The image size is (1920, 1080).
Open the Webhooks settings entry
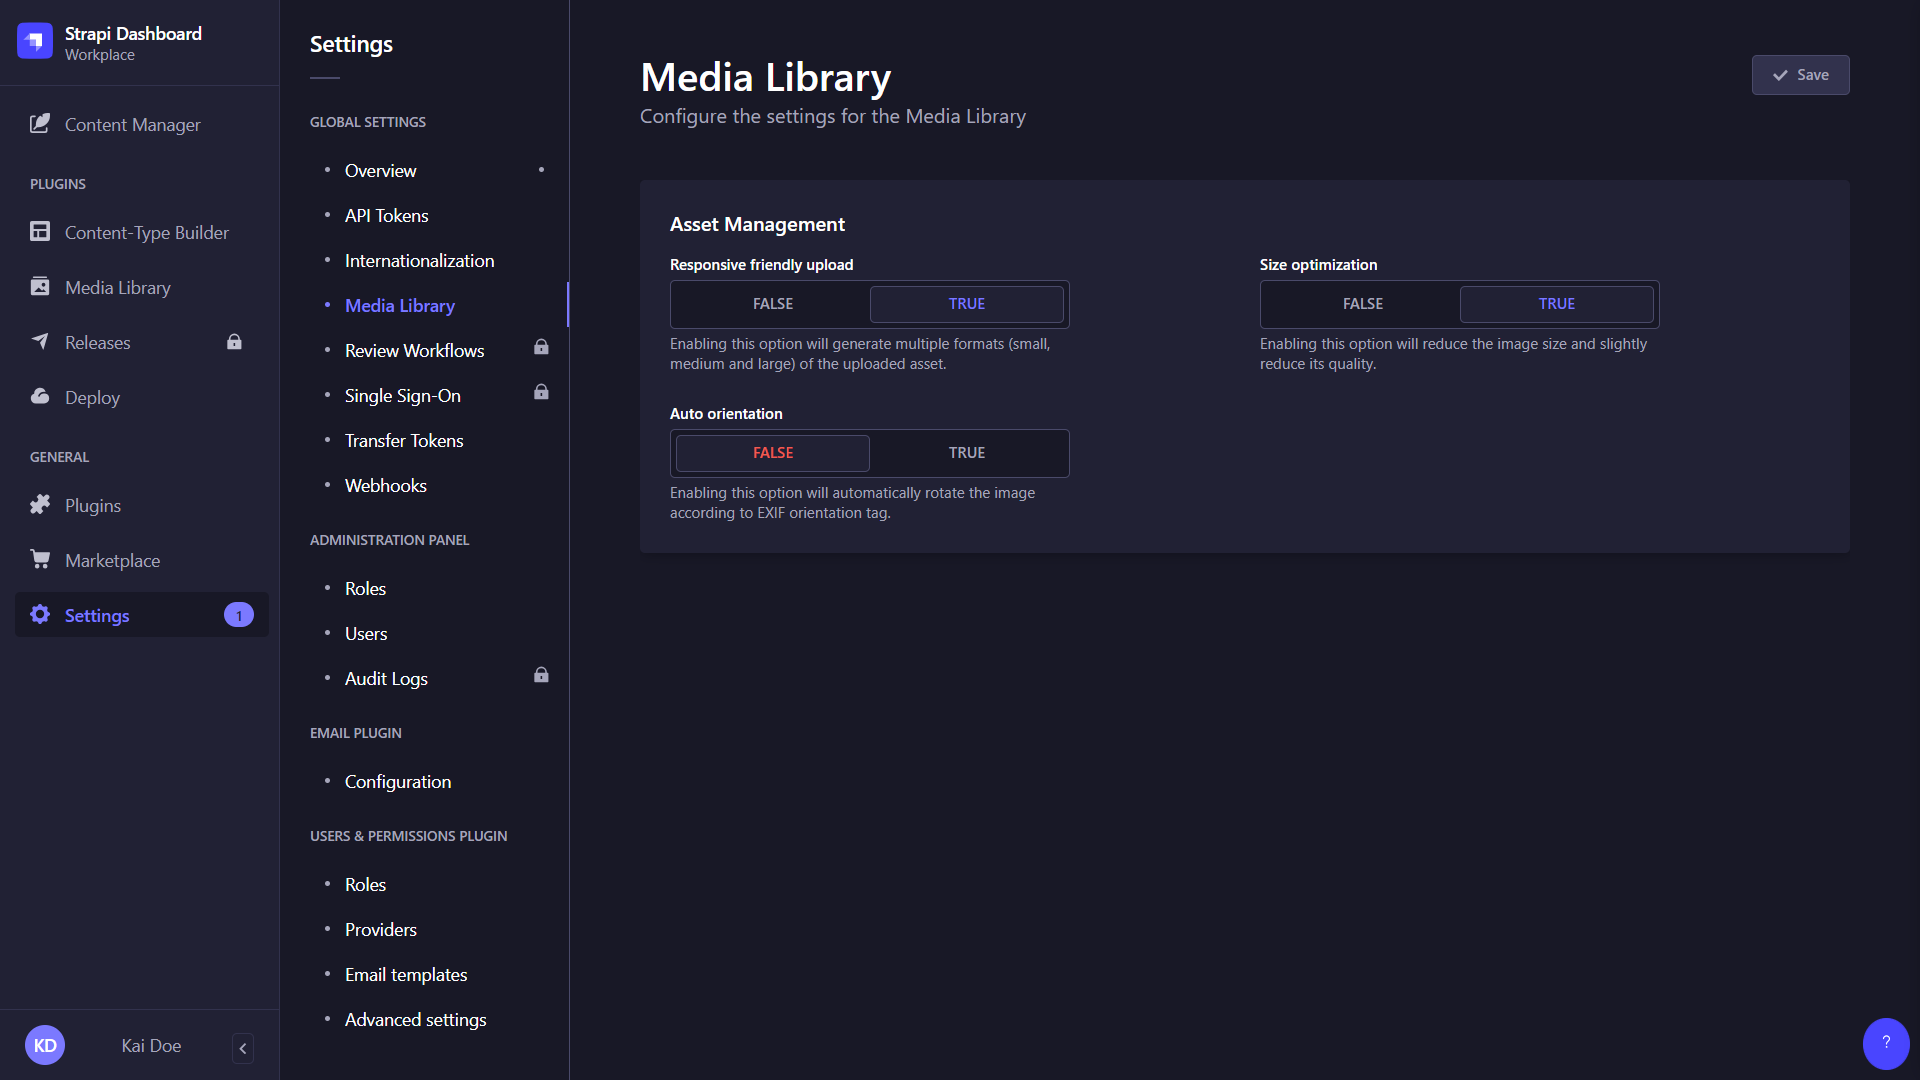(x=386, y=485)
